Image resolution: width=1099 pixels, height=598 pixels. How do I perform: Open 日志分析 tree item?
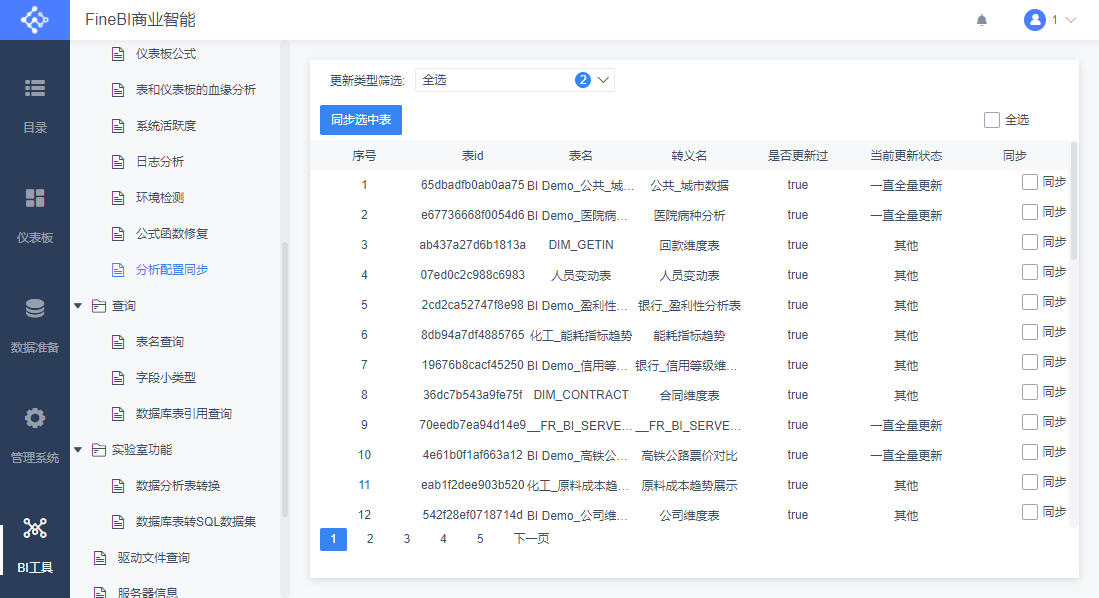pos(160,162)
